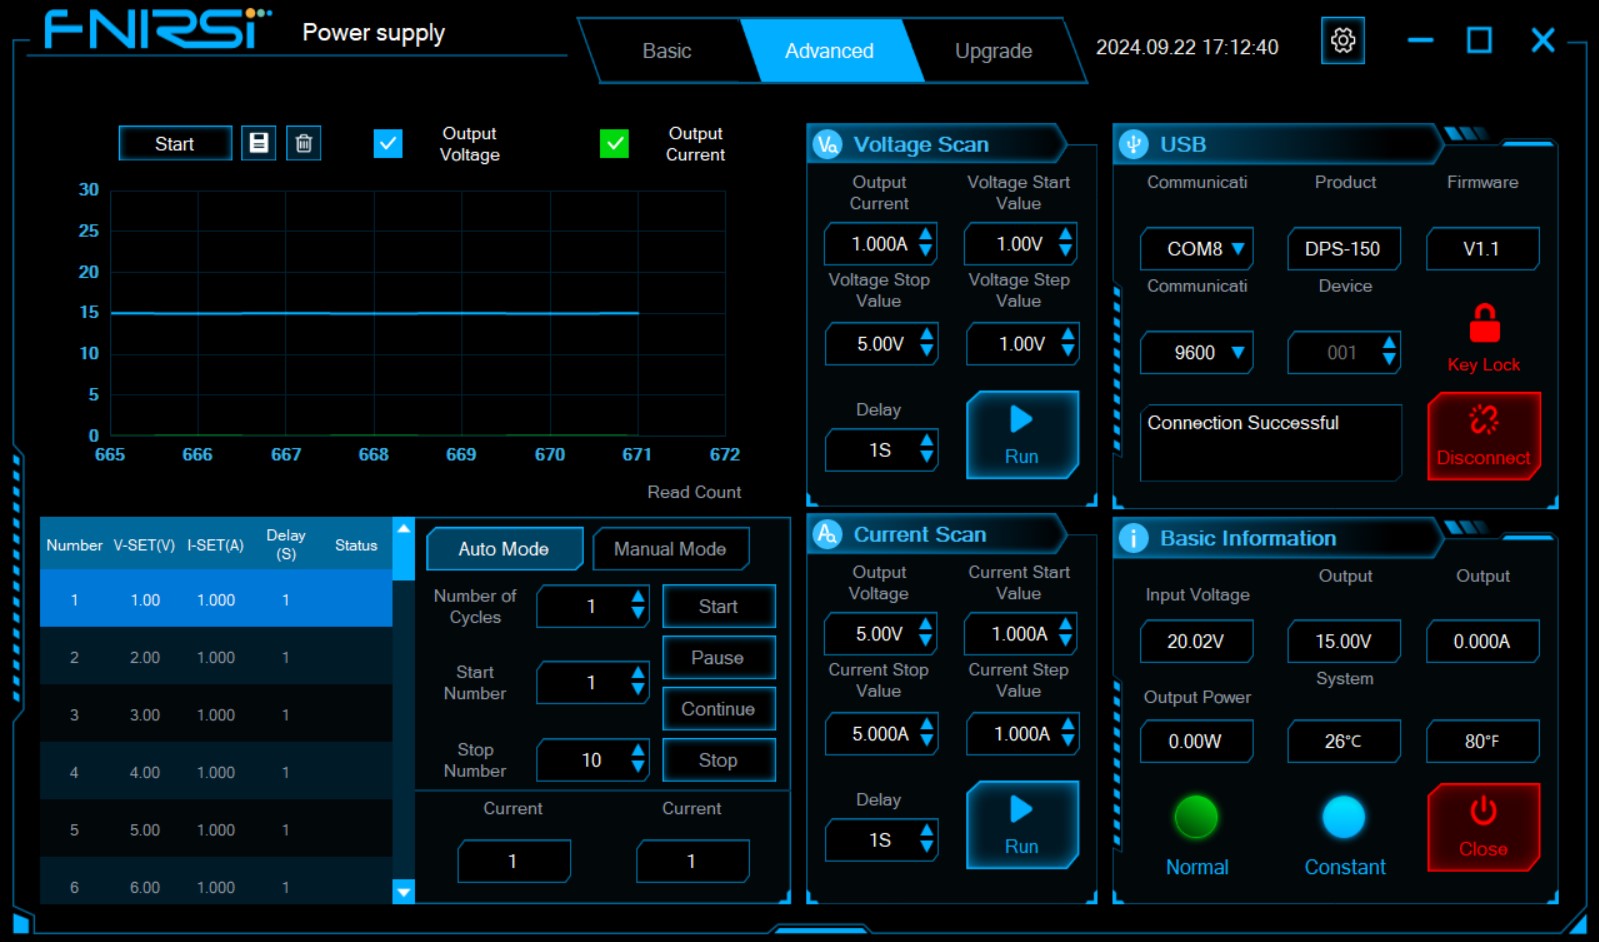Switch to the Upgrade tab

click(x=993, y=51)
